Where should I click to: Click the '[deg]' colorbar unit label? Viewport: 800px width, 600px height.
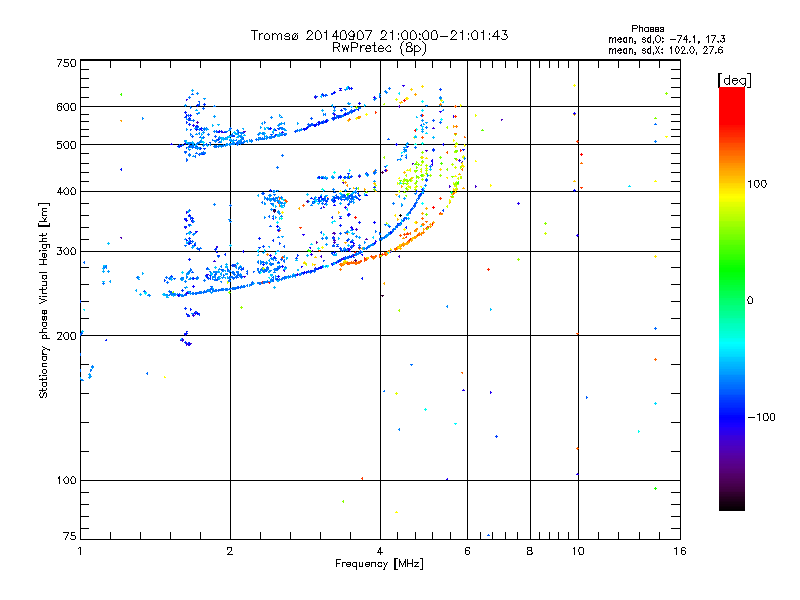734,81
